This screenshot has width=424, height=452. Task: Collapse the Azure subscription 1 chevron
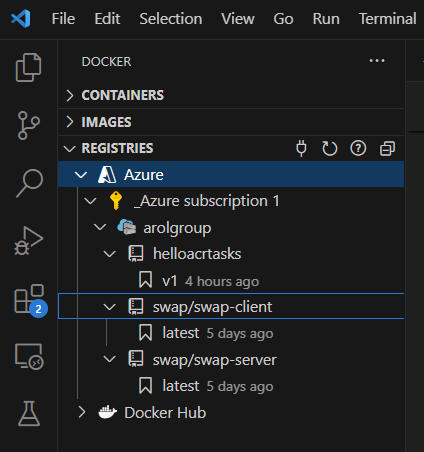click(x=90, y=201)
